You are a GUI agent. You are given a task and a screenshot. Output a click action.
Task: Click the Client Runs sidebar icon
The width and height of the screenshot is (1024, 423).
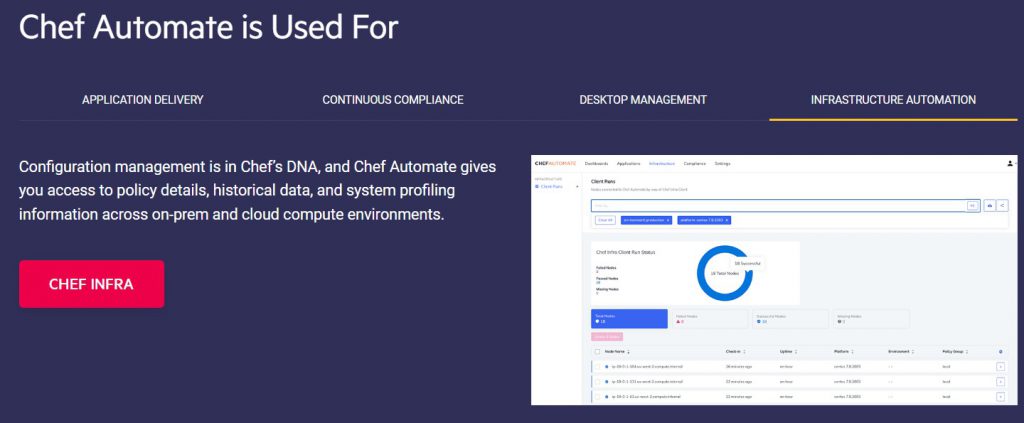pos(537,186)
